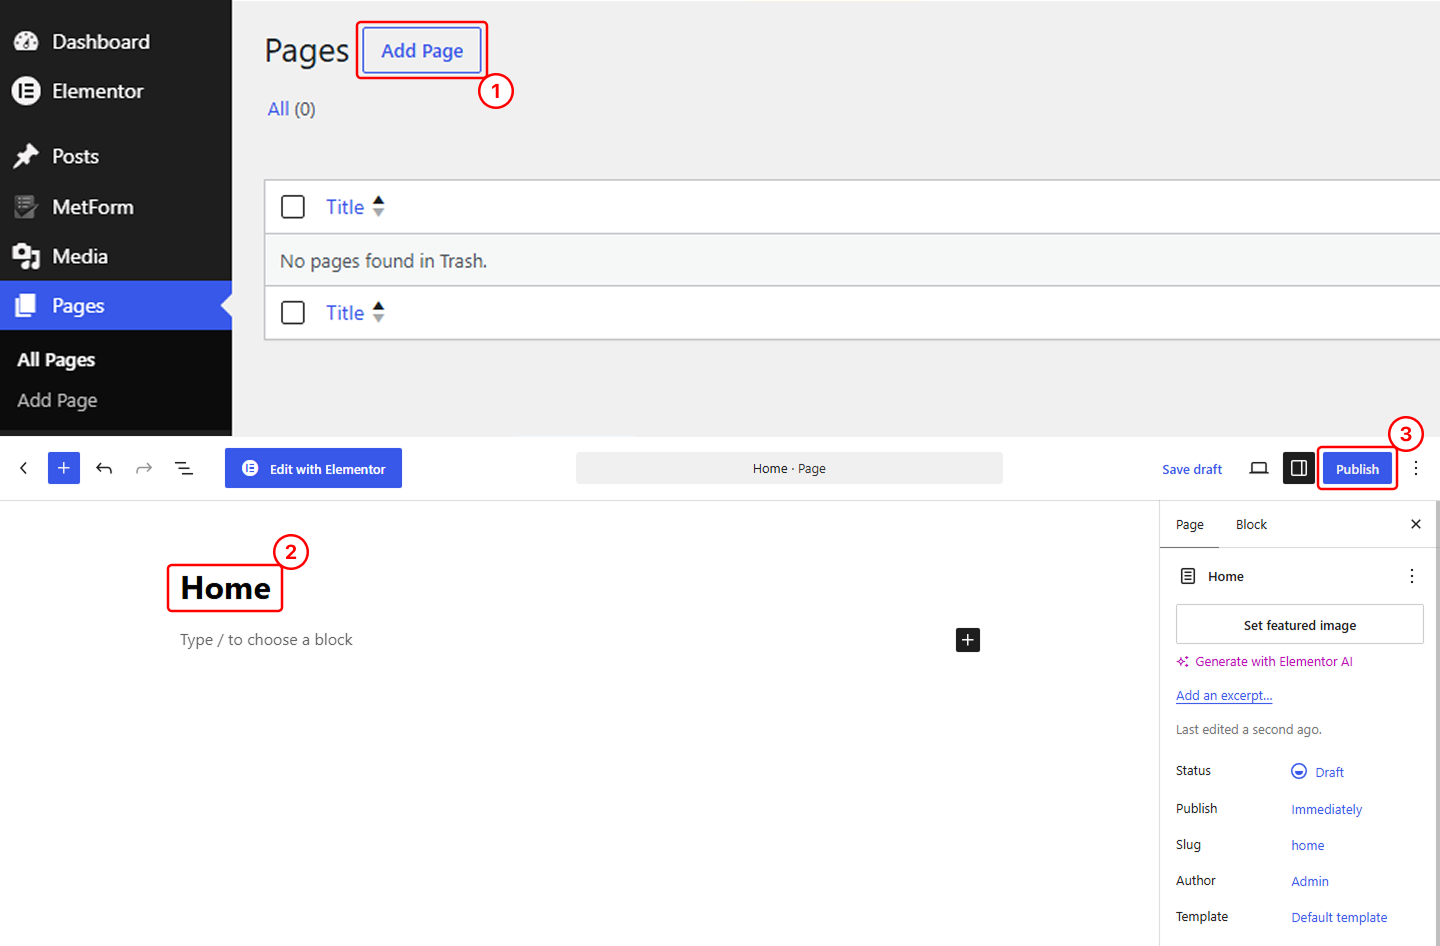This screenshot has height=946, width=1440.
Task: Click Edit with Elementor button
Action: point(313,468)
